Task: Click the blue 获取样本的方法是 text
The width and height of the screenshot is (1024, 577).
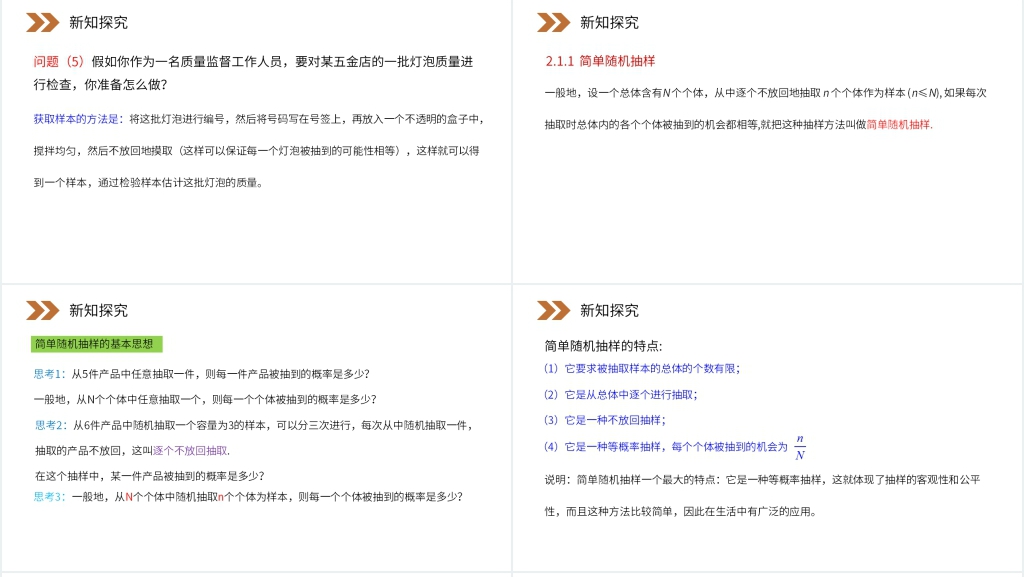Action: point(78,119)
